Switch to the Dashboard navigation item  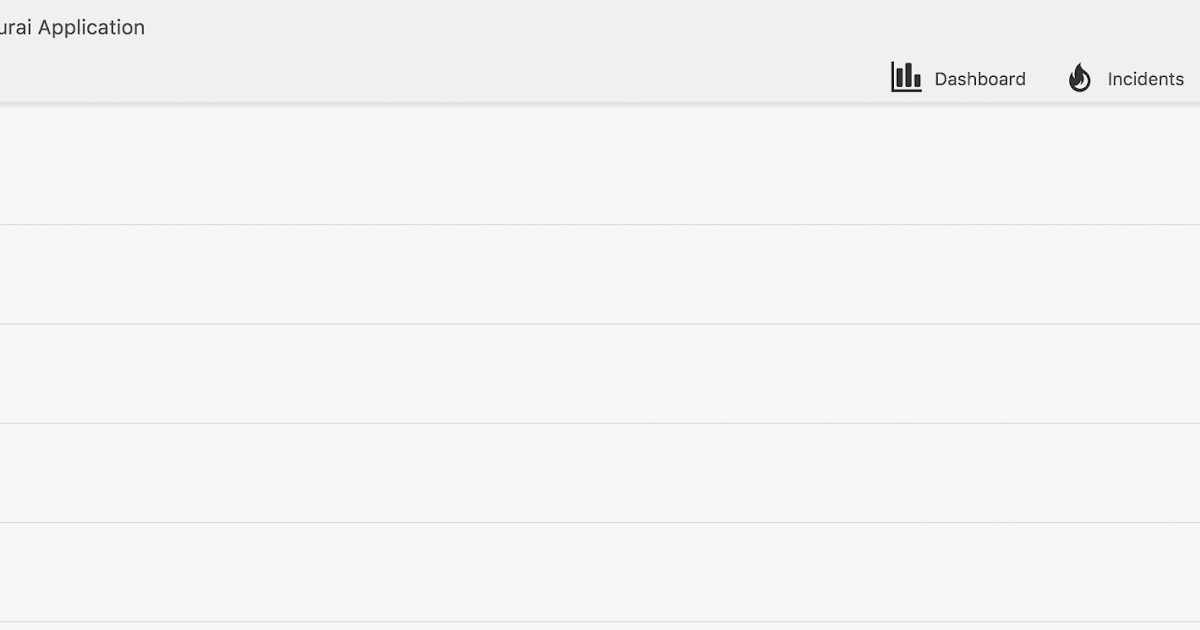(958, 78)
